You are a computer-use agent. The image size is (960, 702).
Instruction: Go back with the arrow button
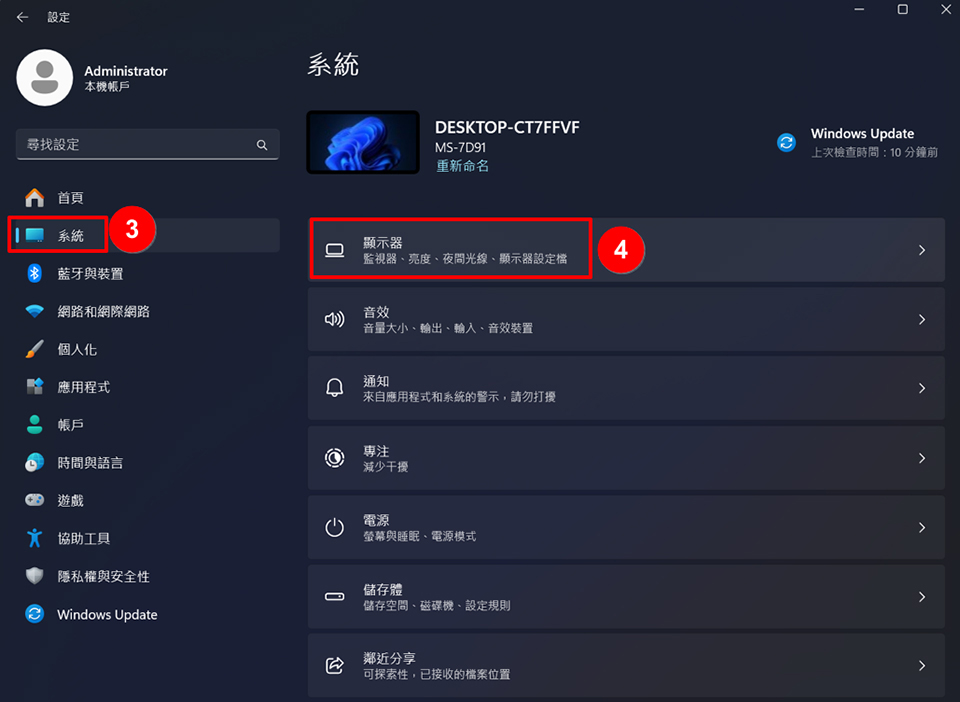(23, 17)
